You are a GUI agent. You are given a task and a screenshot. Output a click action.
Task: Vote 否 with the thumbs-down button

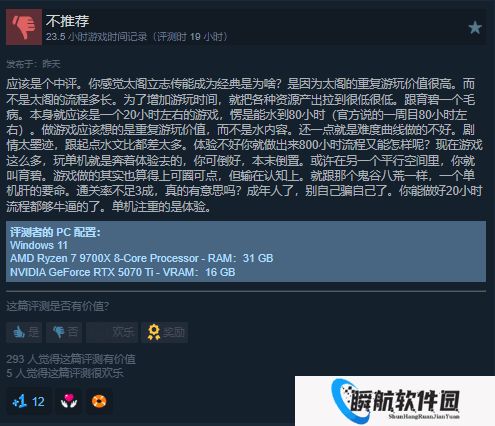point(64,332)
